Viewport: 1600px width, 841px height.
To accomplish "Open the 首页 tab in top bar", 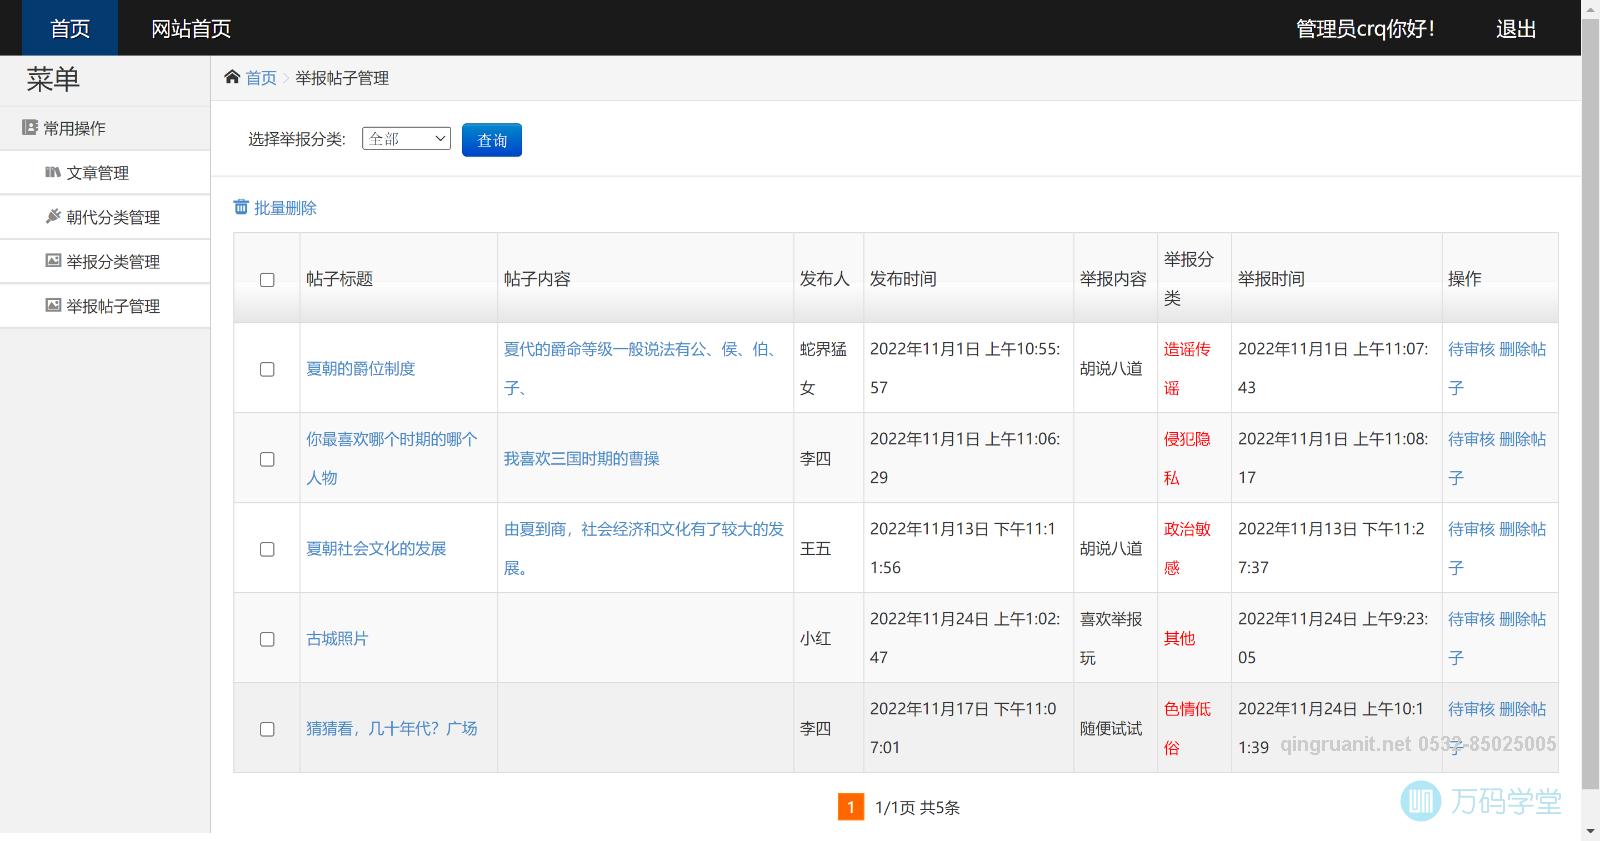I will [x=70, y=28].
